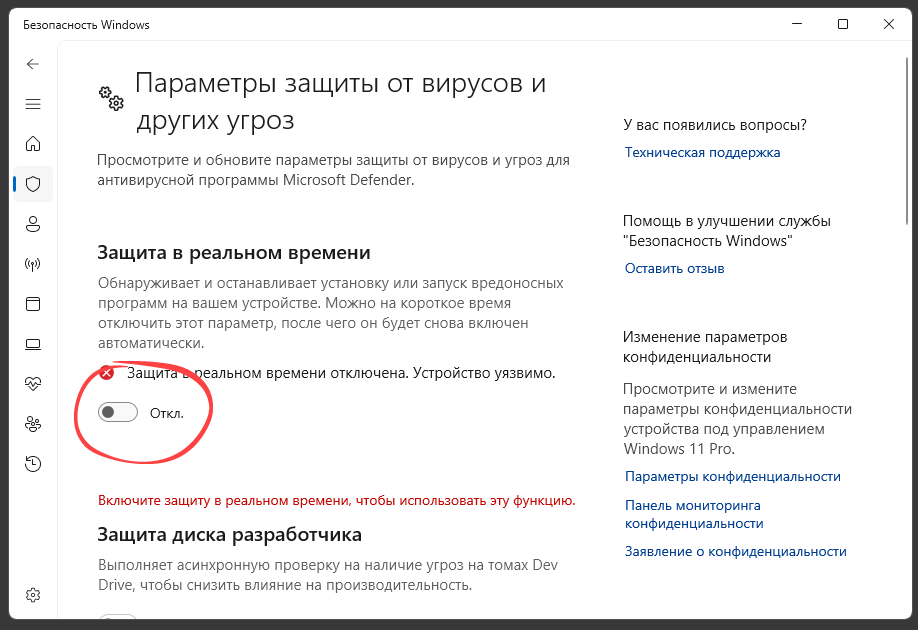Go to Home via sidebar house icon
The width and height of the screenshot is (918, 630).
[x=33, y=144]
